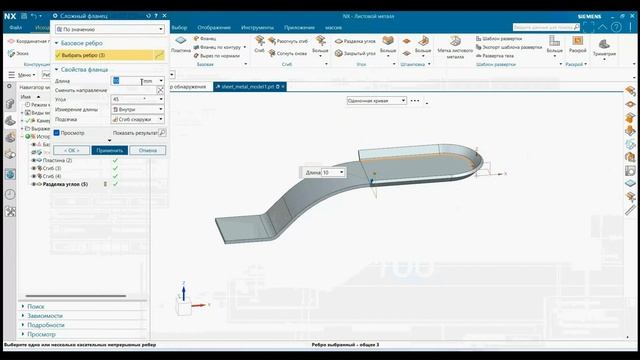Choose Разогнуть сгиб tool

(x=288, y=41)
